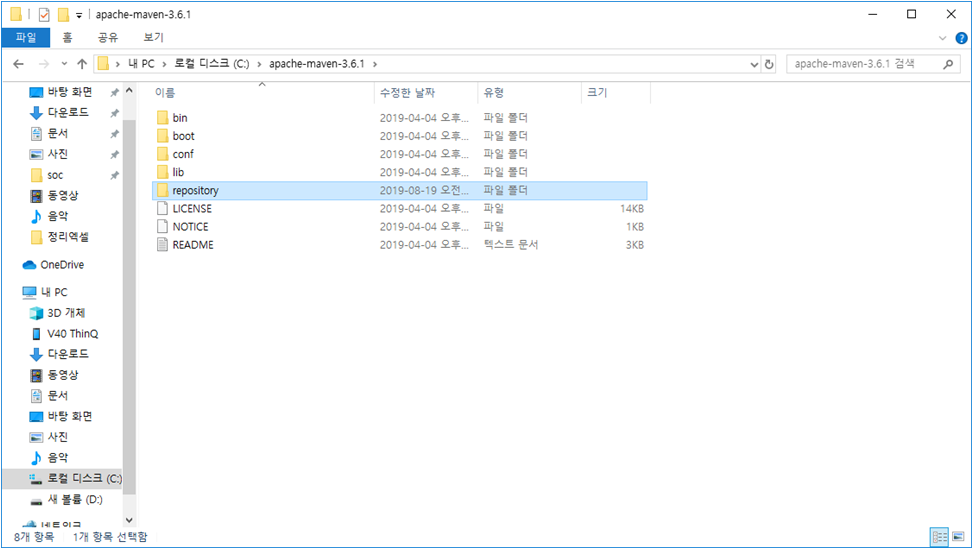The width and height of the screenshot is (973, 549).
Task: Open Quick Access Toolbar customize dropdown
Action: pos(79,15)
